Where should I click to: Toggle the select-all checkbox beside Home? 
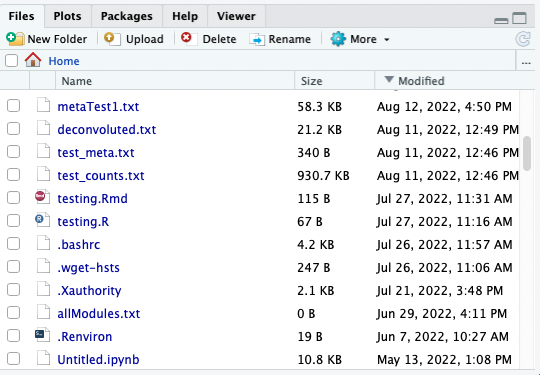pos(11,61)
